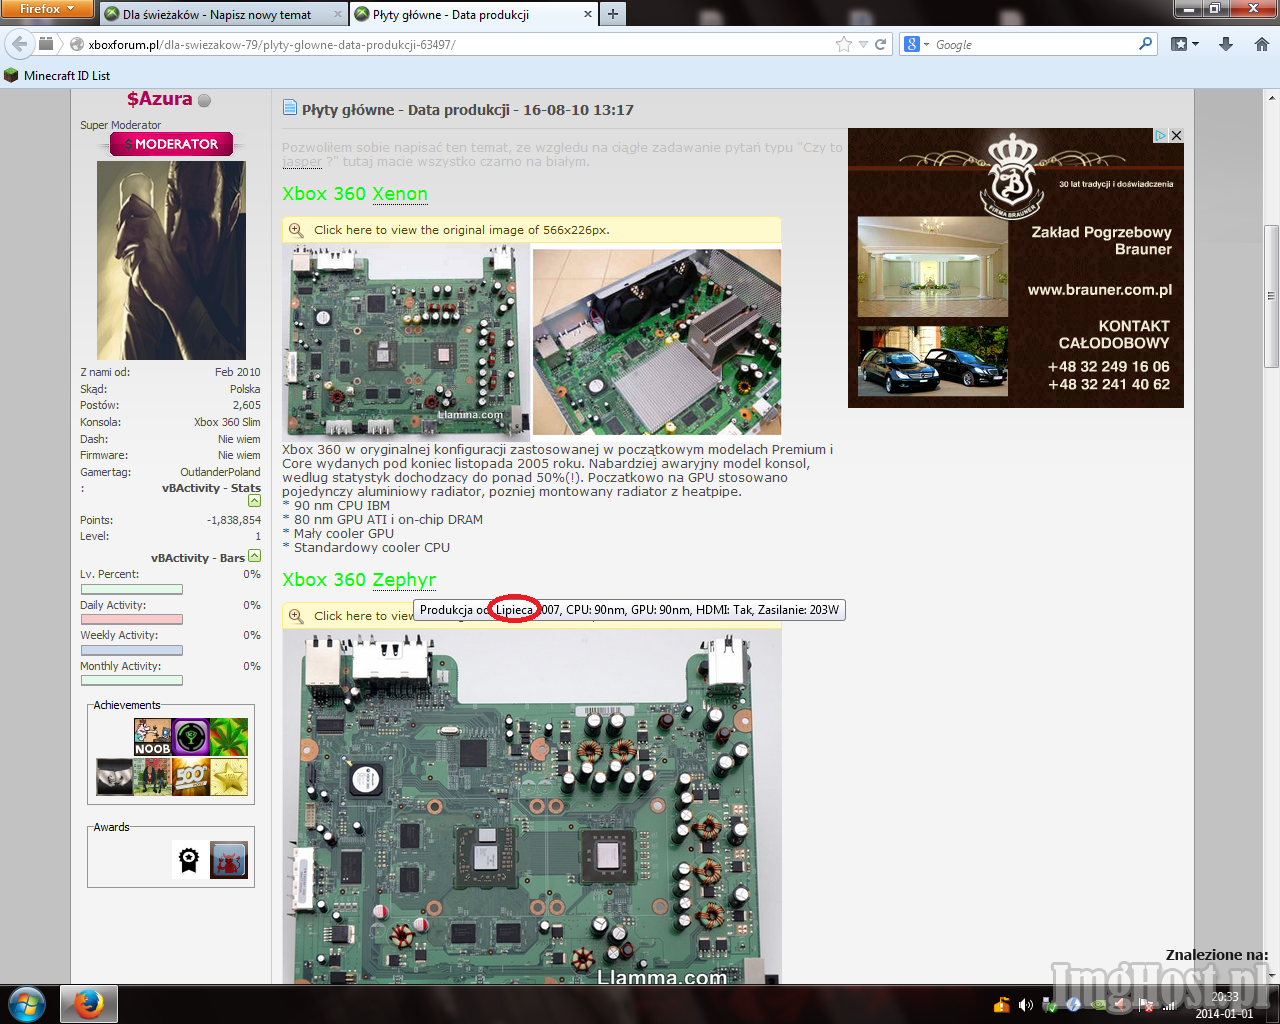Screen dimensions: 1280x1024
Task: Open the $Azura user profile link
Action: click(x=159, y=99)
